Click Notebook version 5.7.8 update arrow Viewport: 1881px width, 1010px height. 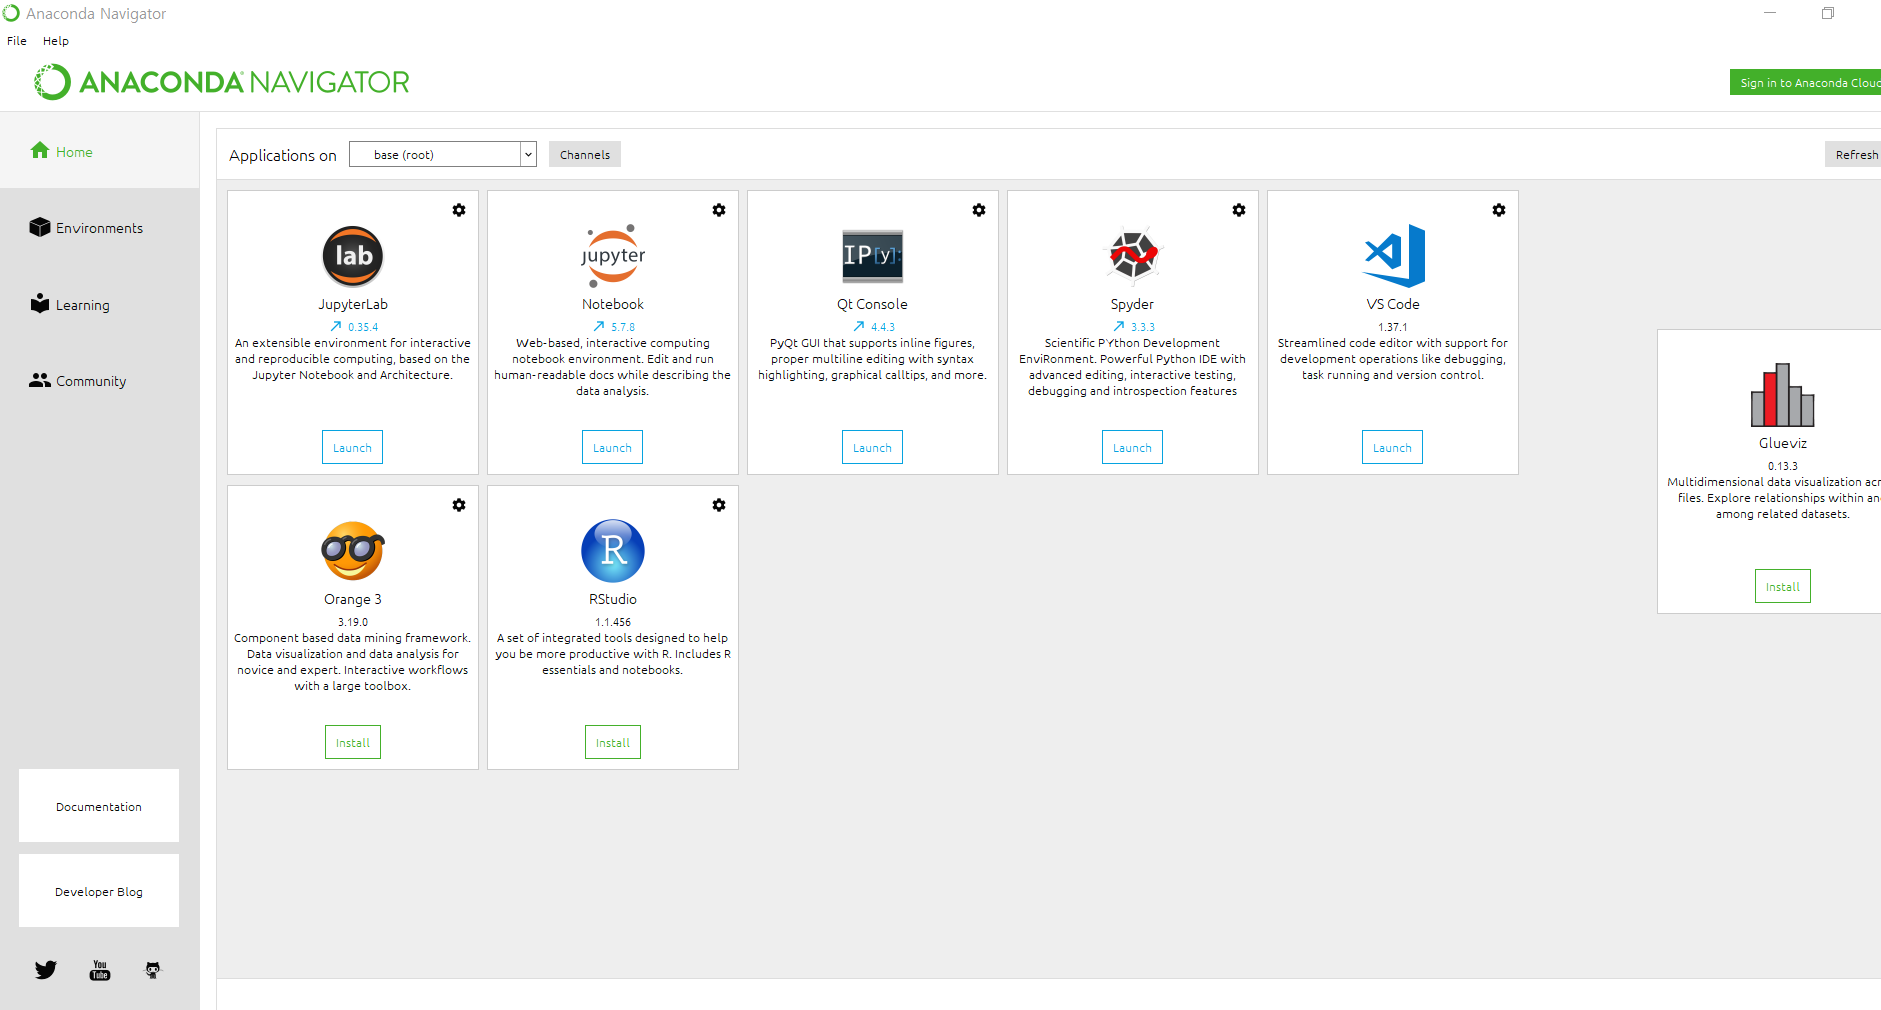599,327
